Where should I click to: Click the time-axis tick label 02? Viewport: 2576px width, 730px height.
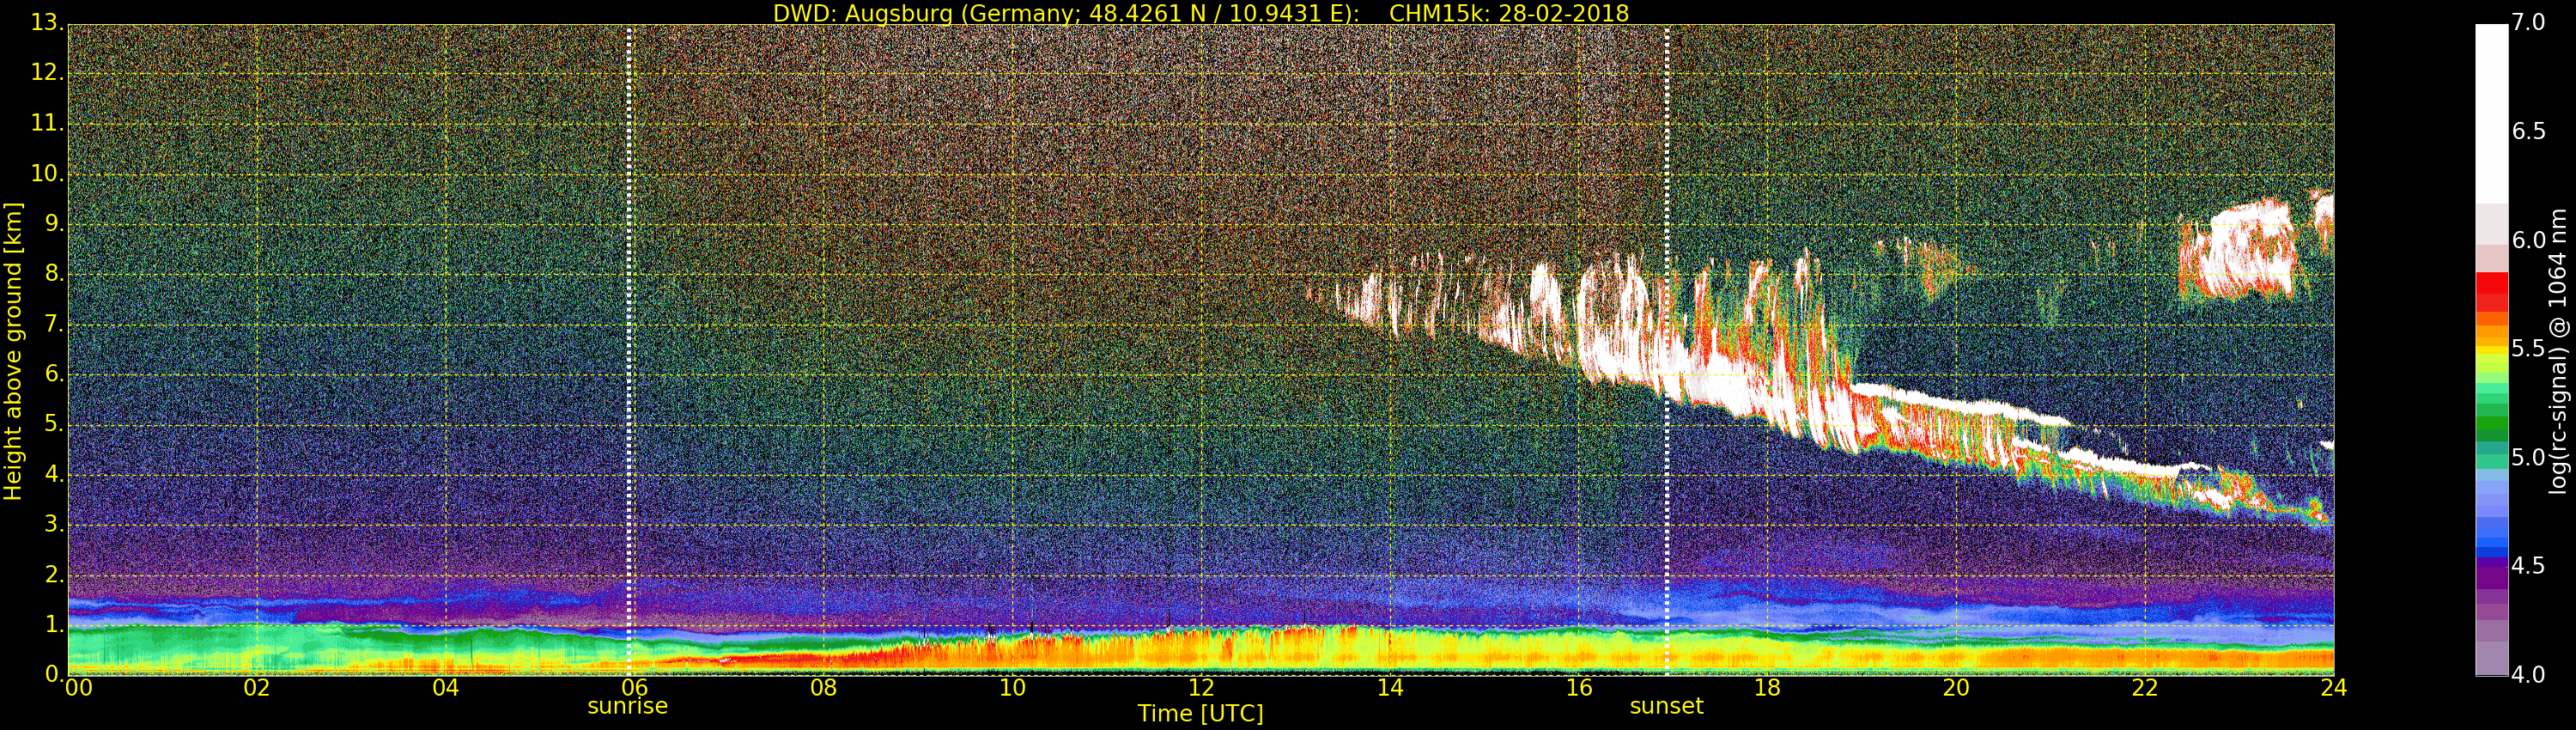pos(257,688)
